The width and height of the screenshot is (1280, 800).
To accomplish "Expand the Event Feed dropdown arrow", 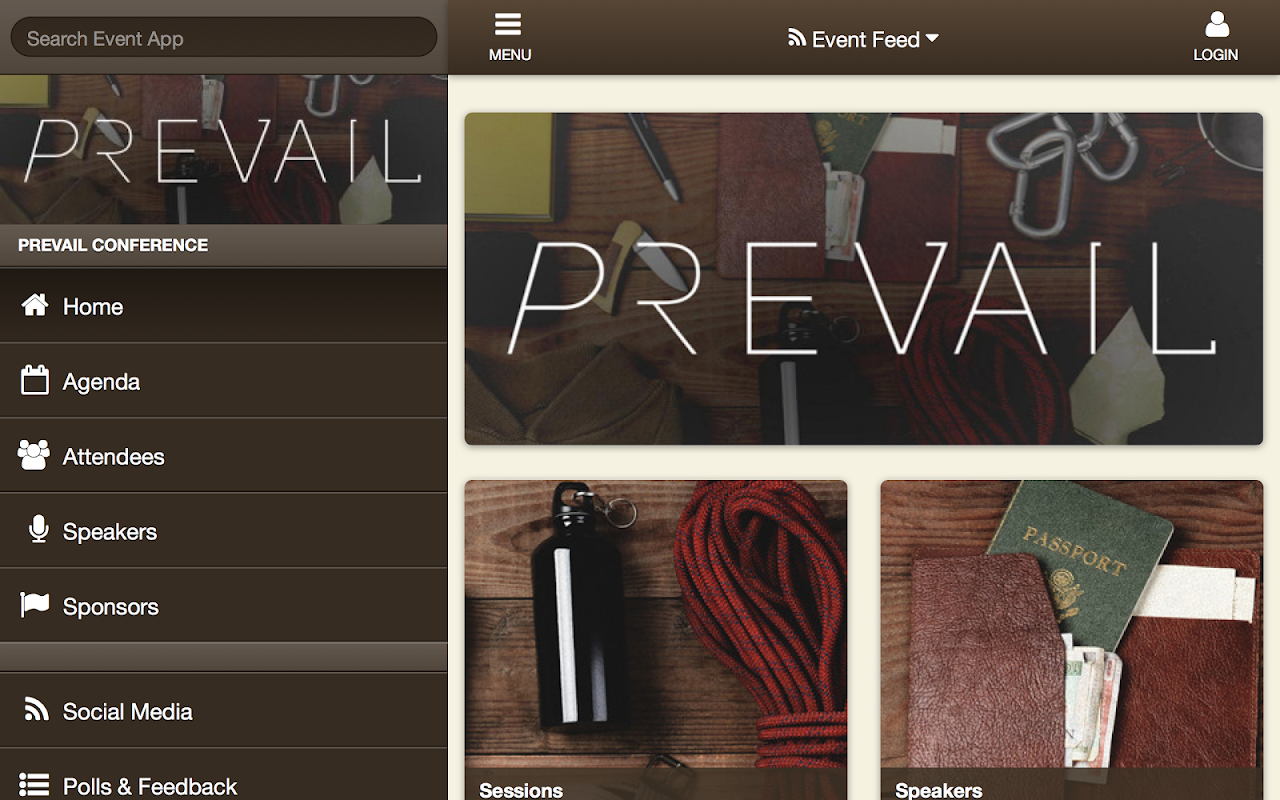I will click(x=932, y=38).
